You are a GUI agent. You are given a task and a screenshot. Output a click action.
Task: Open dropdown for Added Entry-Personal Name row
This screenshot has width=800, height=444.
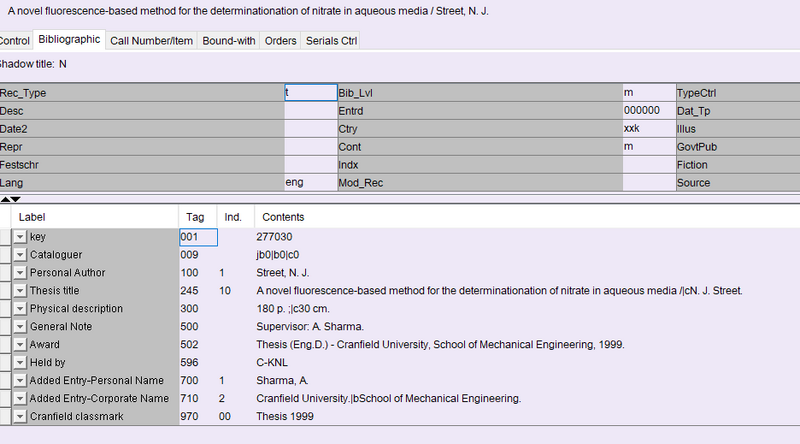tap(19, 381)
